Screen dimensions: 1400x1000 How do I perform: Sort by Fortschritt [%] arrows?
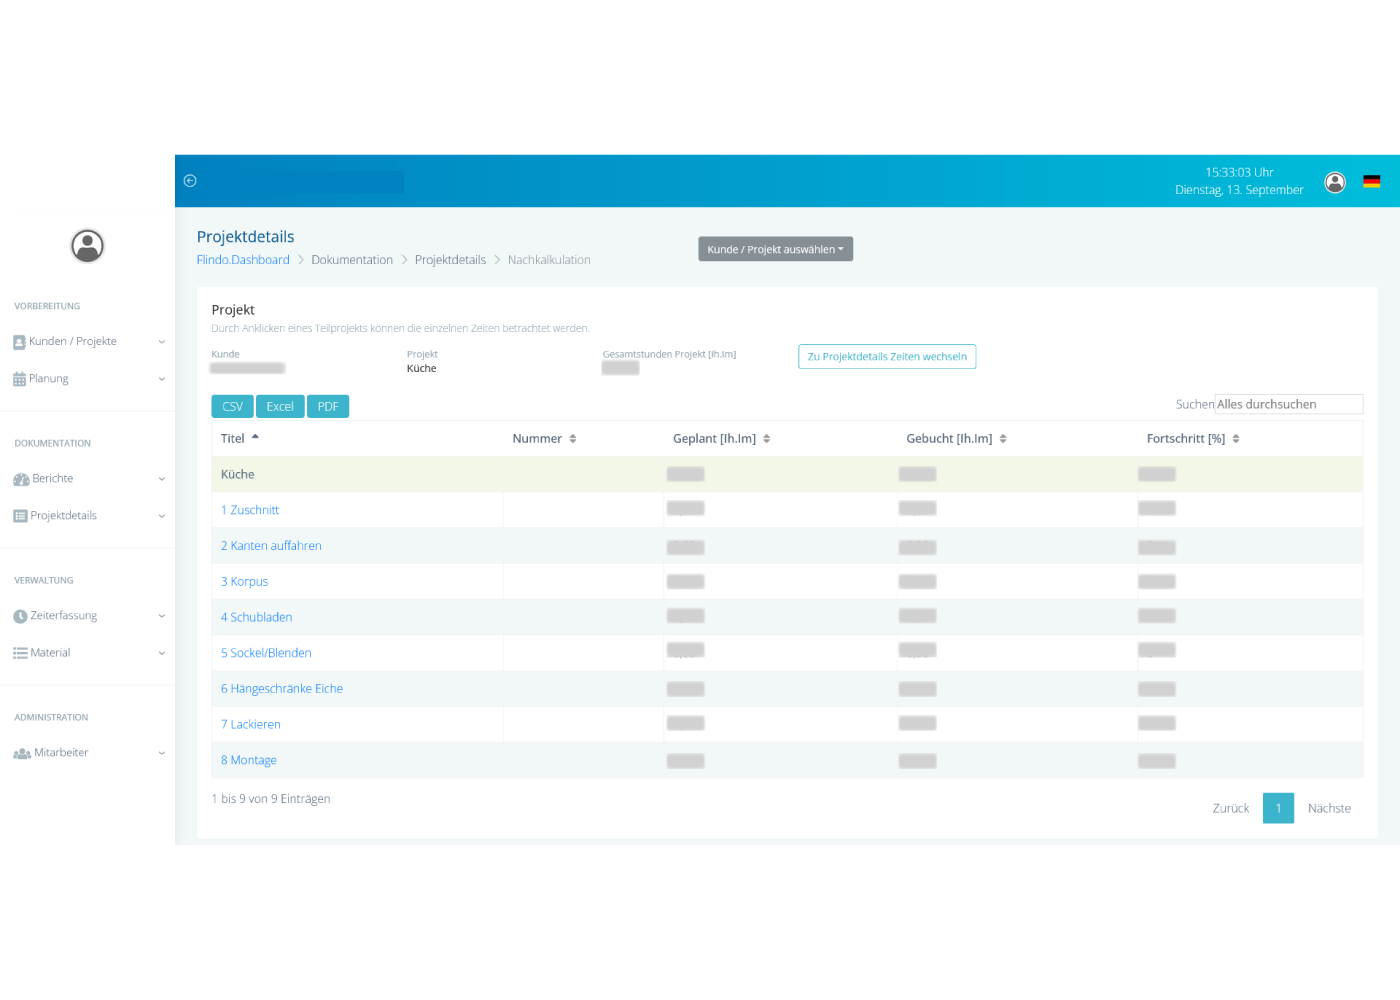(x=1236, y=439)
